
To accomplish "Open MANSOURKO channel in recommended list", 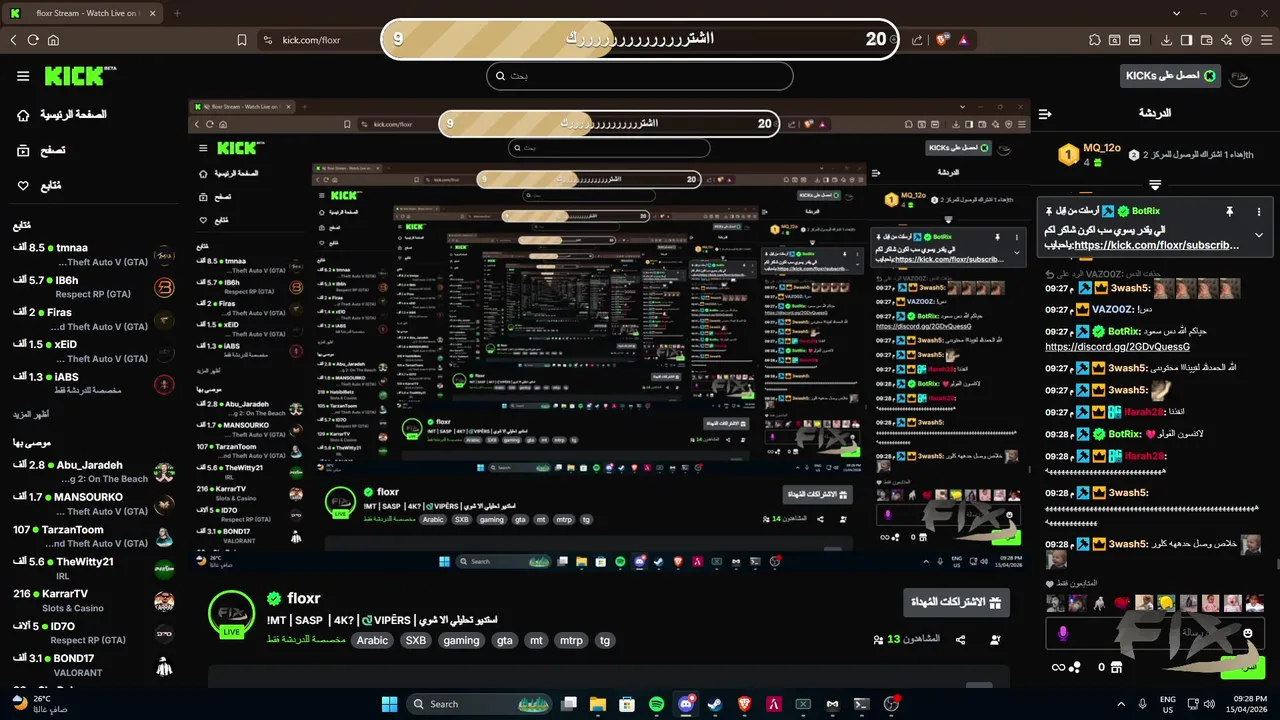I will (95, 504).
